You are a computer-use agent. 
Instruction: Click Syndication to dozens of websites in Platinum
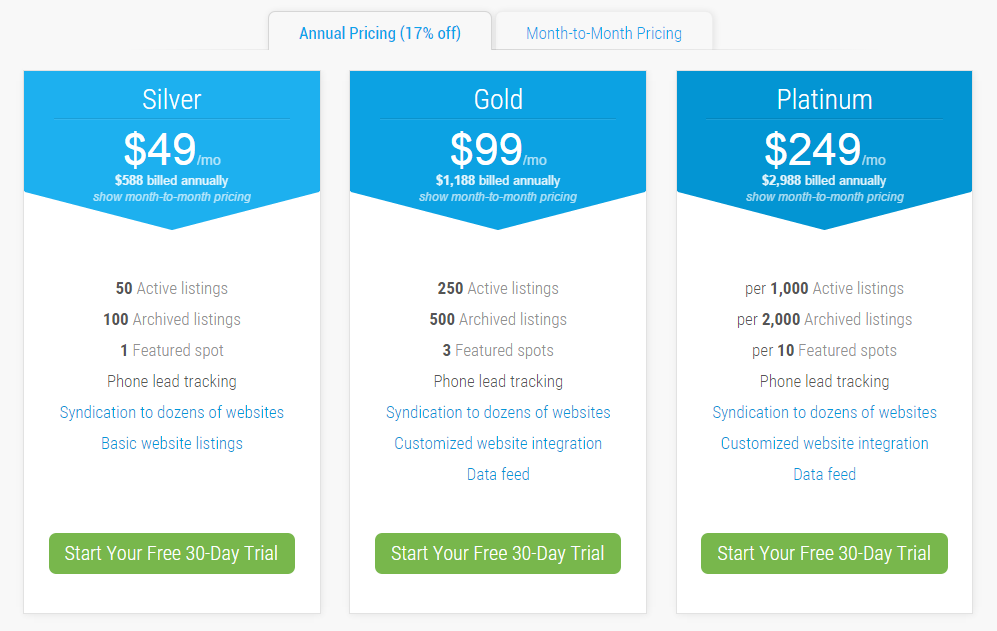[823, 412]
